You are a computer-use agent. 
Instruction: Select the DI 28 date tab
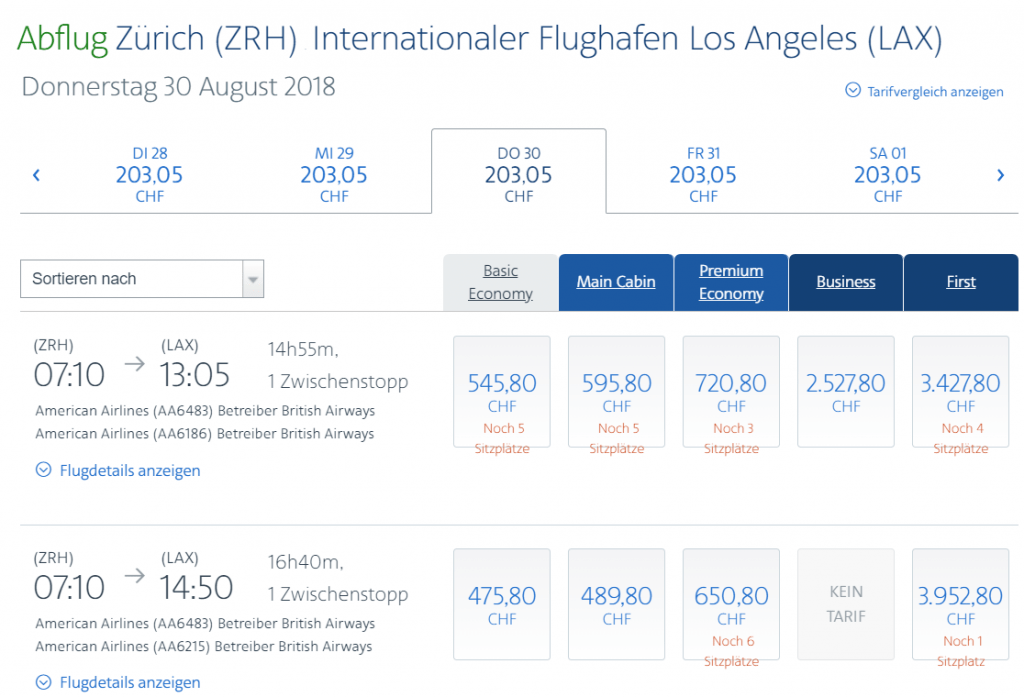(x=150, y=175)
